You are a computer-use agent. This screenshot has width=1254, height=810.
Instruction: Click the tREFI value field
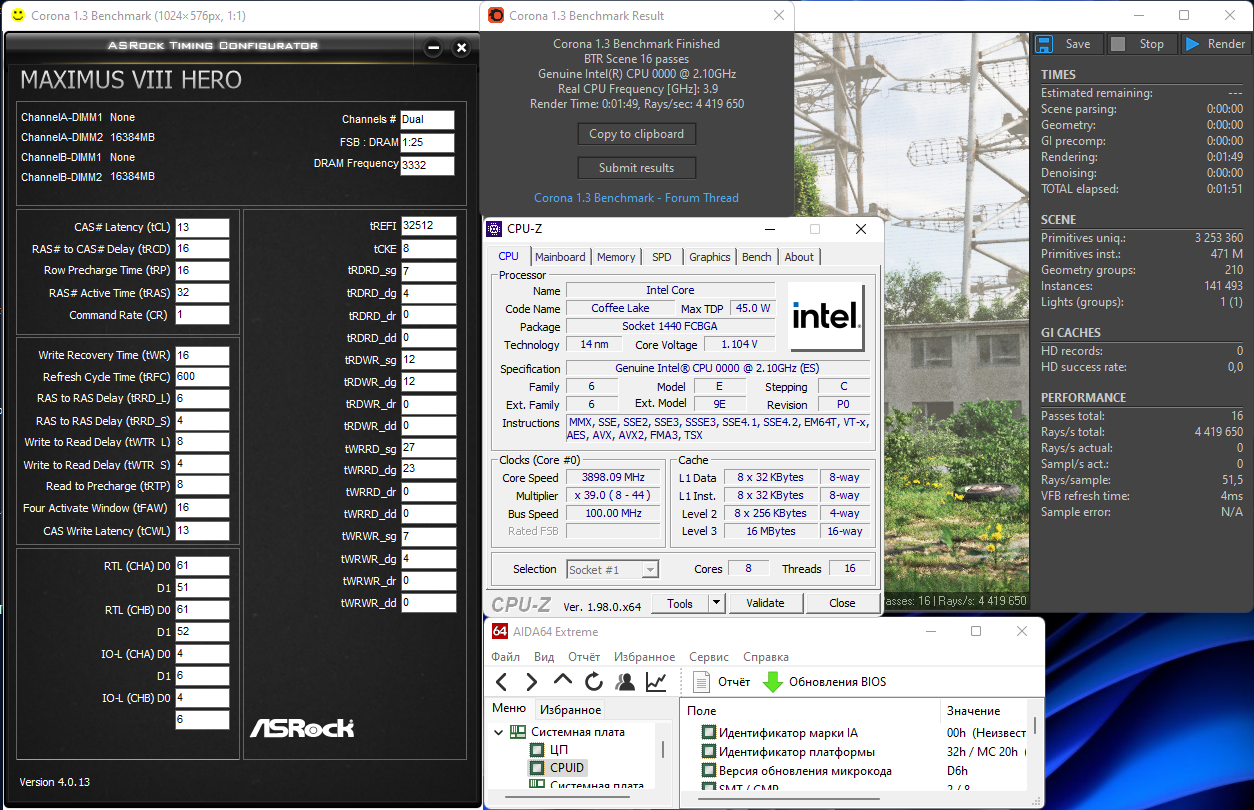pos(429,226)
